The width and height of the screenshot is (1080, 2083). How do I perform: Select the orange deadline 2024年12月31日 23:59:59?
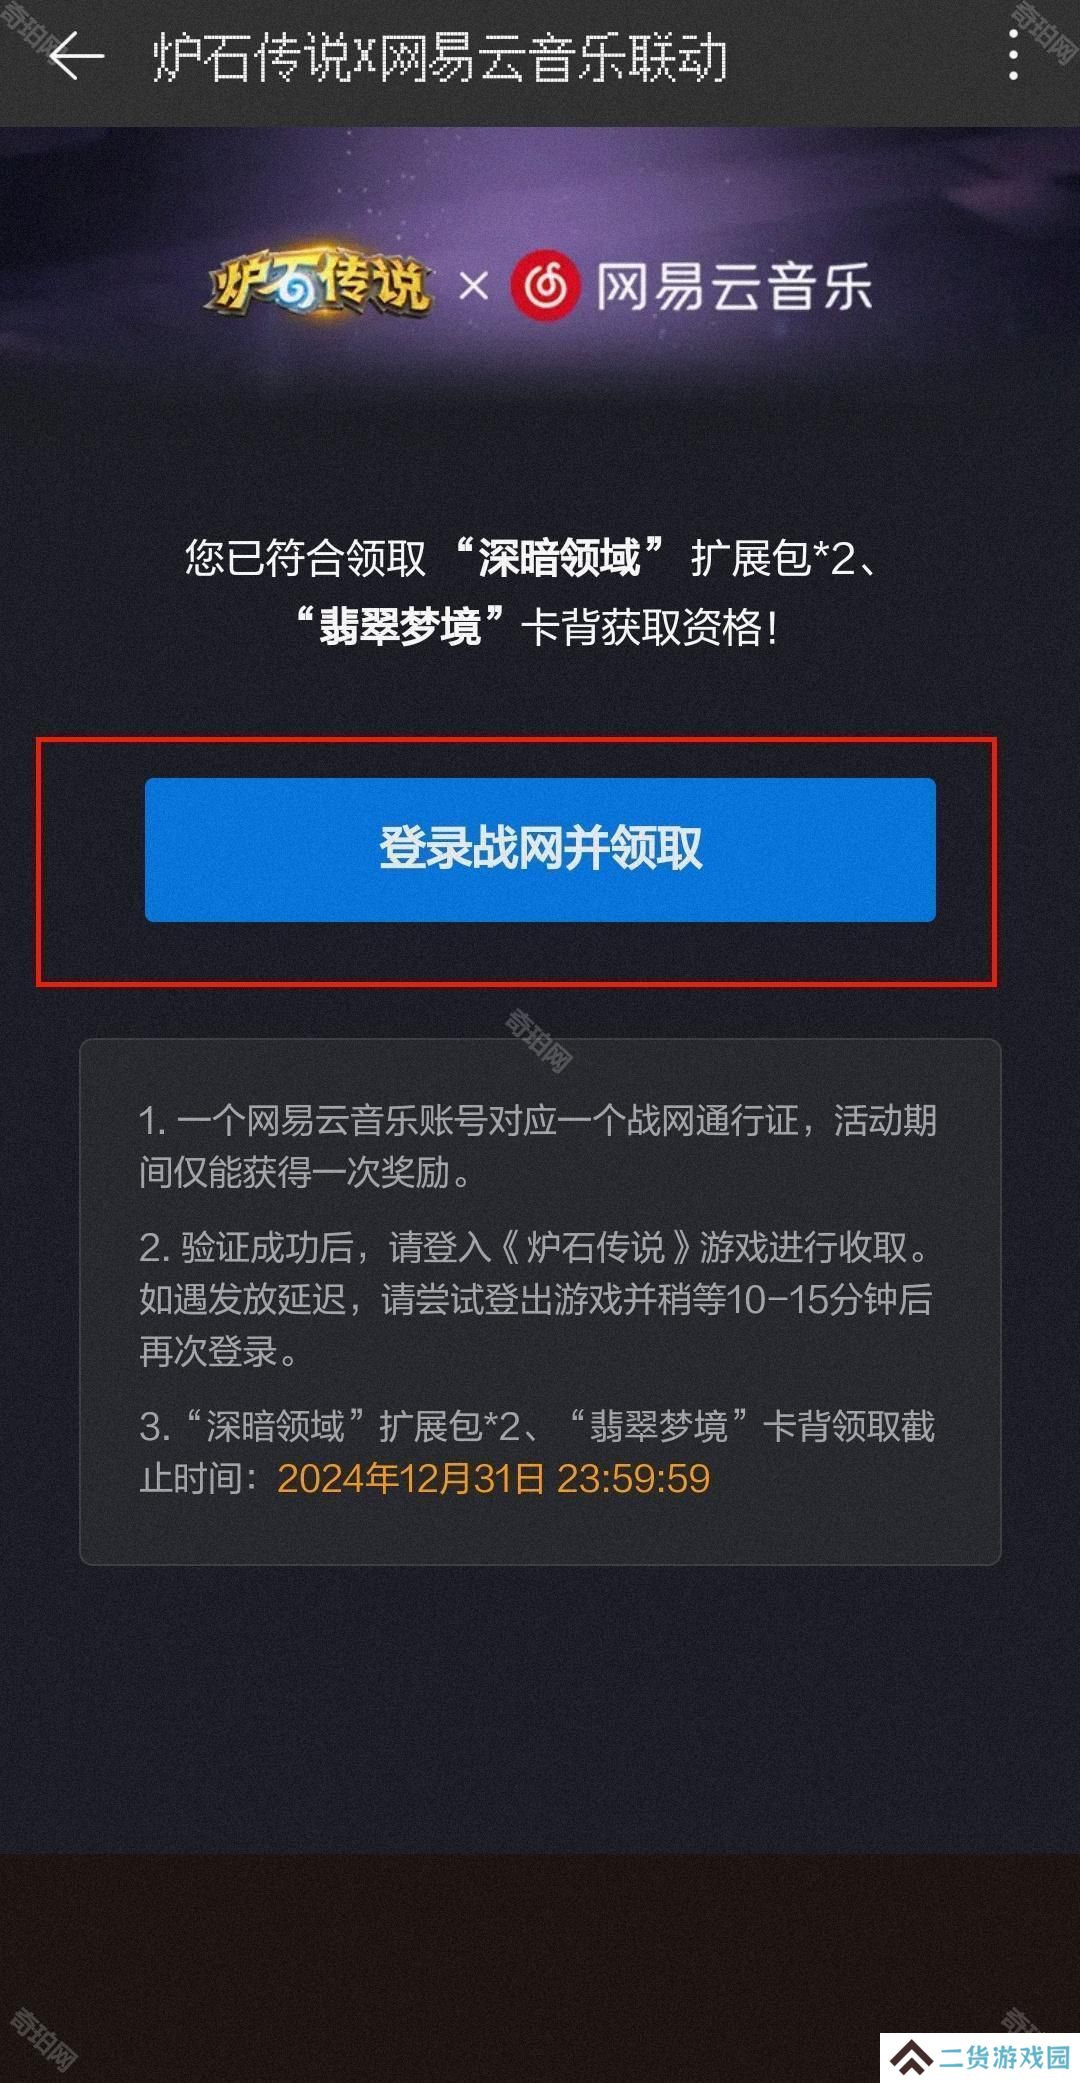point(494,1478)
